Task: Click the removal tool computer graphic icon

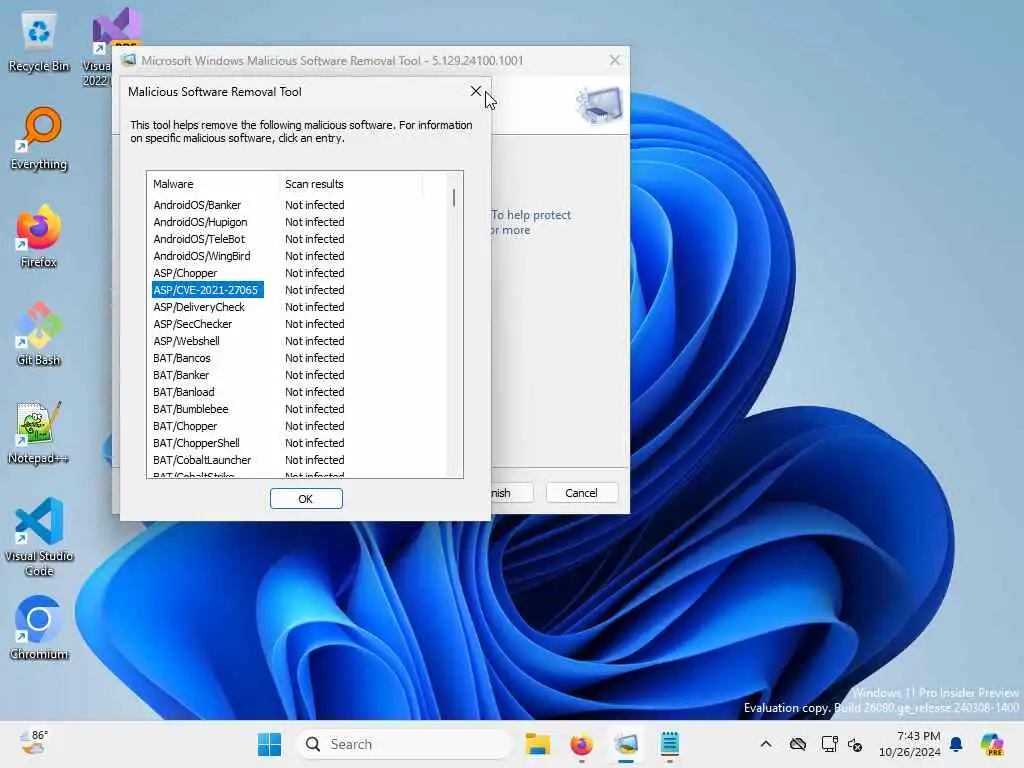Action: 599,105
